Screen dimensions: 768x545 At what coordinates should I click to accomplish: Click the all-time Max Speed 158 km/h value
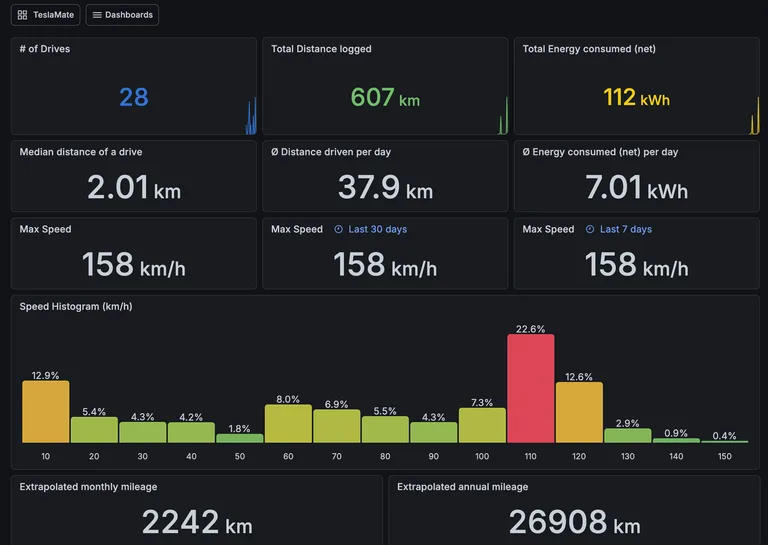134,264
